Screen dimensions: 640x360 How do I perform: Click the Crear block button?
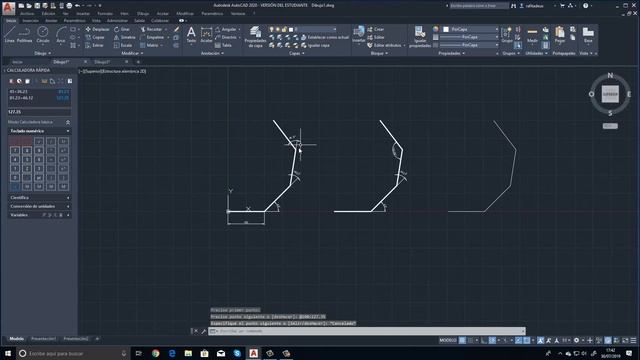click(376, 29)
